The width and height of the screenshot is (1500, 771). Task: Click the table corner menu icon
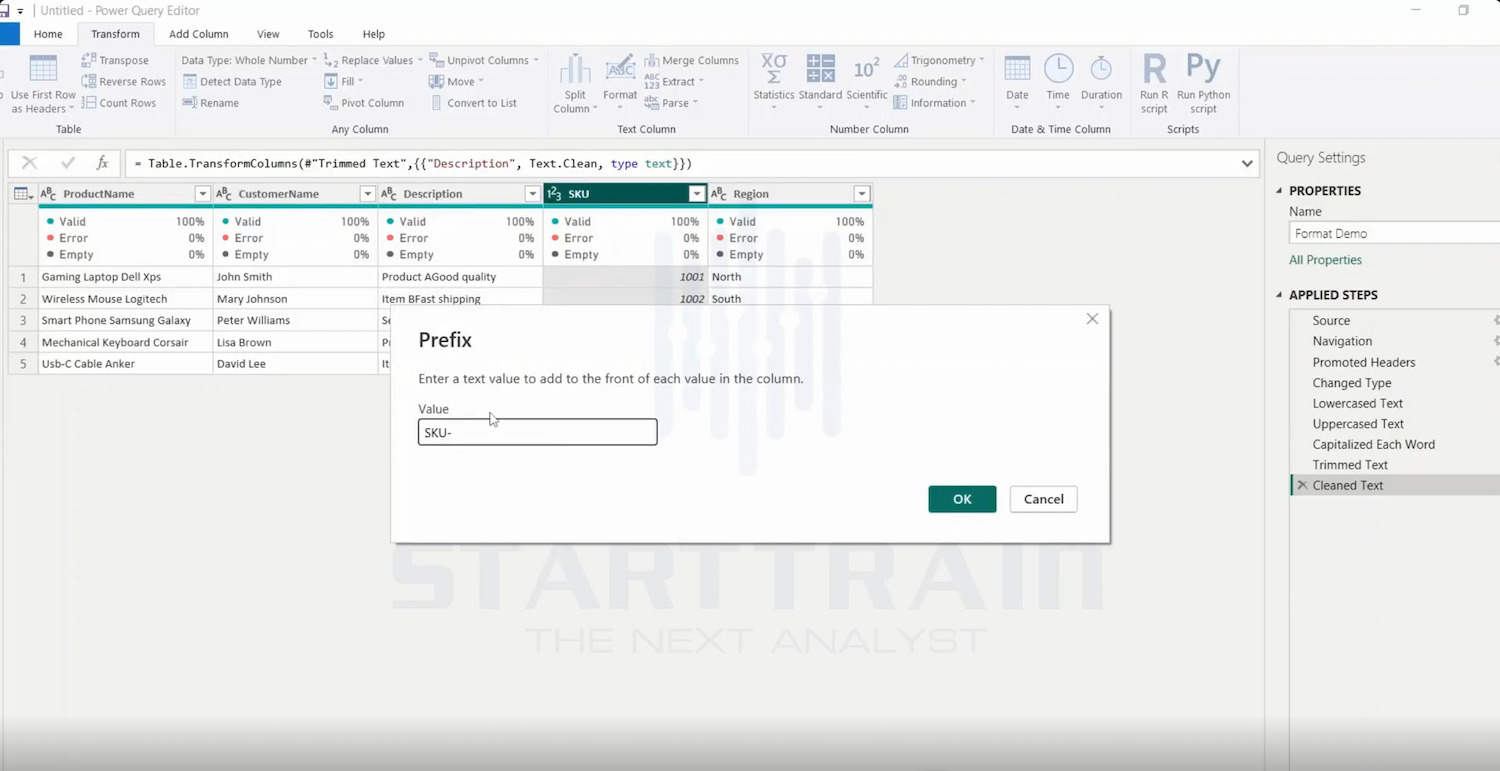[x=22, y=194]
